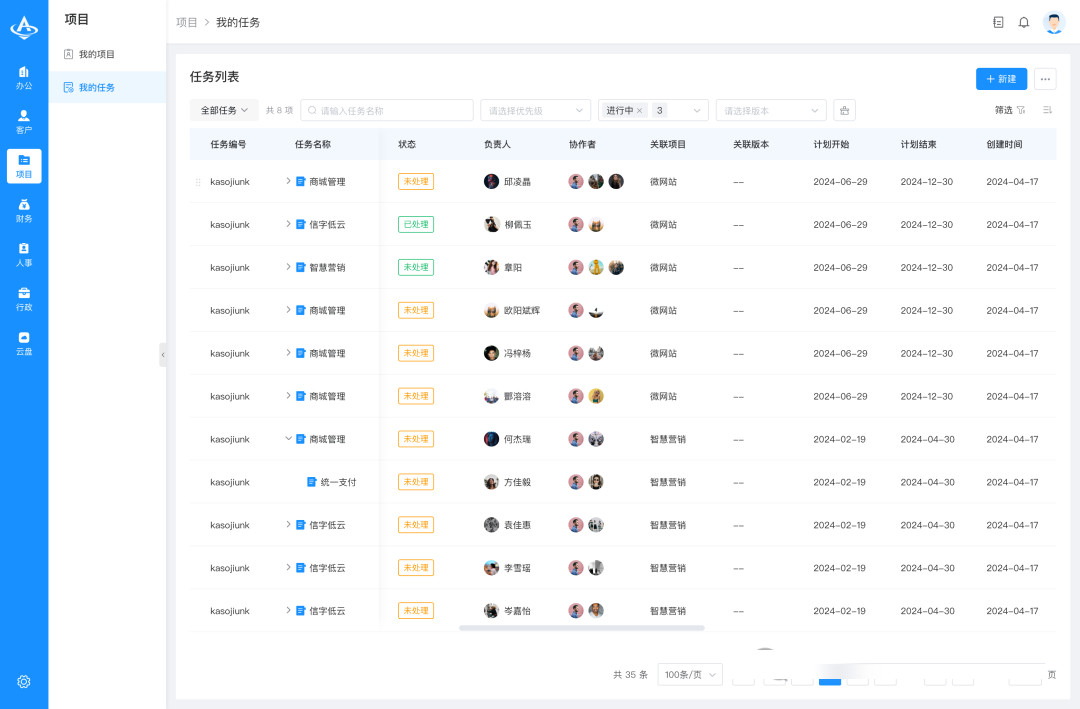Click the user avatar in top bar
This screenshot has height=709, width=1080.
click(x=1054, y=22)
